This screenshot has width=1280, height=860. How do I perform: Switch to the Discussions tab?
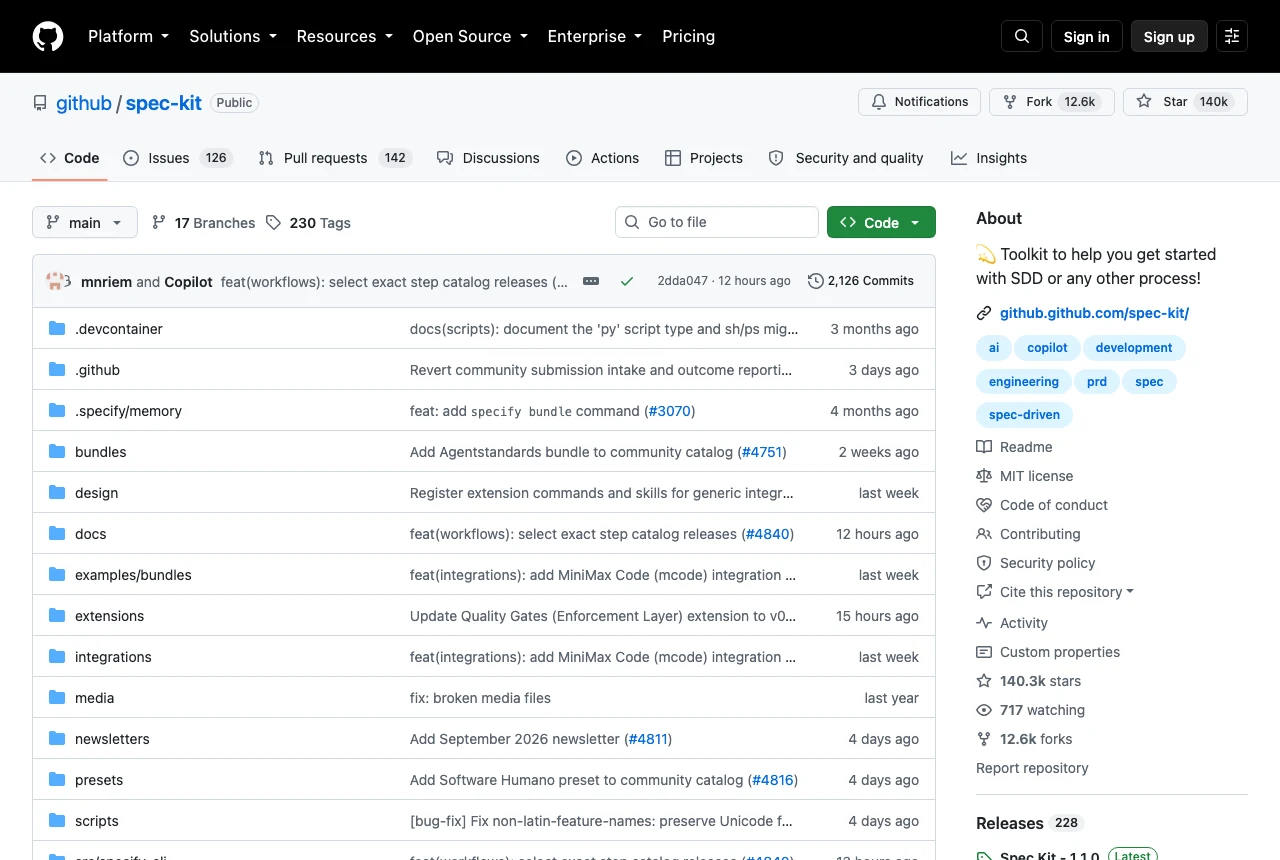click(x=487, y=158)
